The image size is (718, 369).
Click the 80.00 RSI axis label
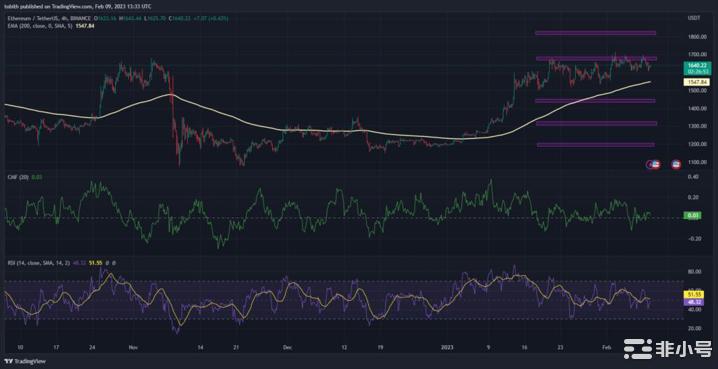point(694,271)
